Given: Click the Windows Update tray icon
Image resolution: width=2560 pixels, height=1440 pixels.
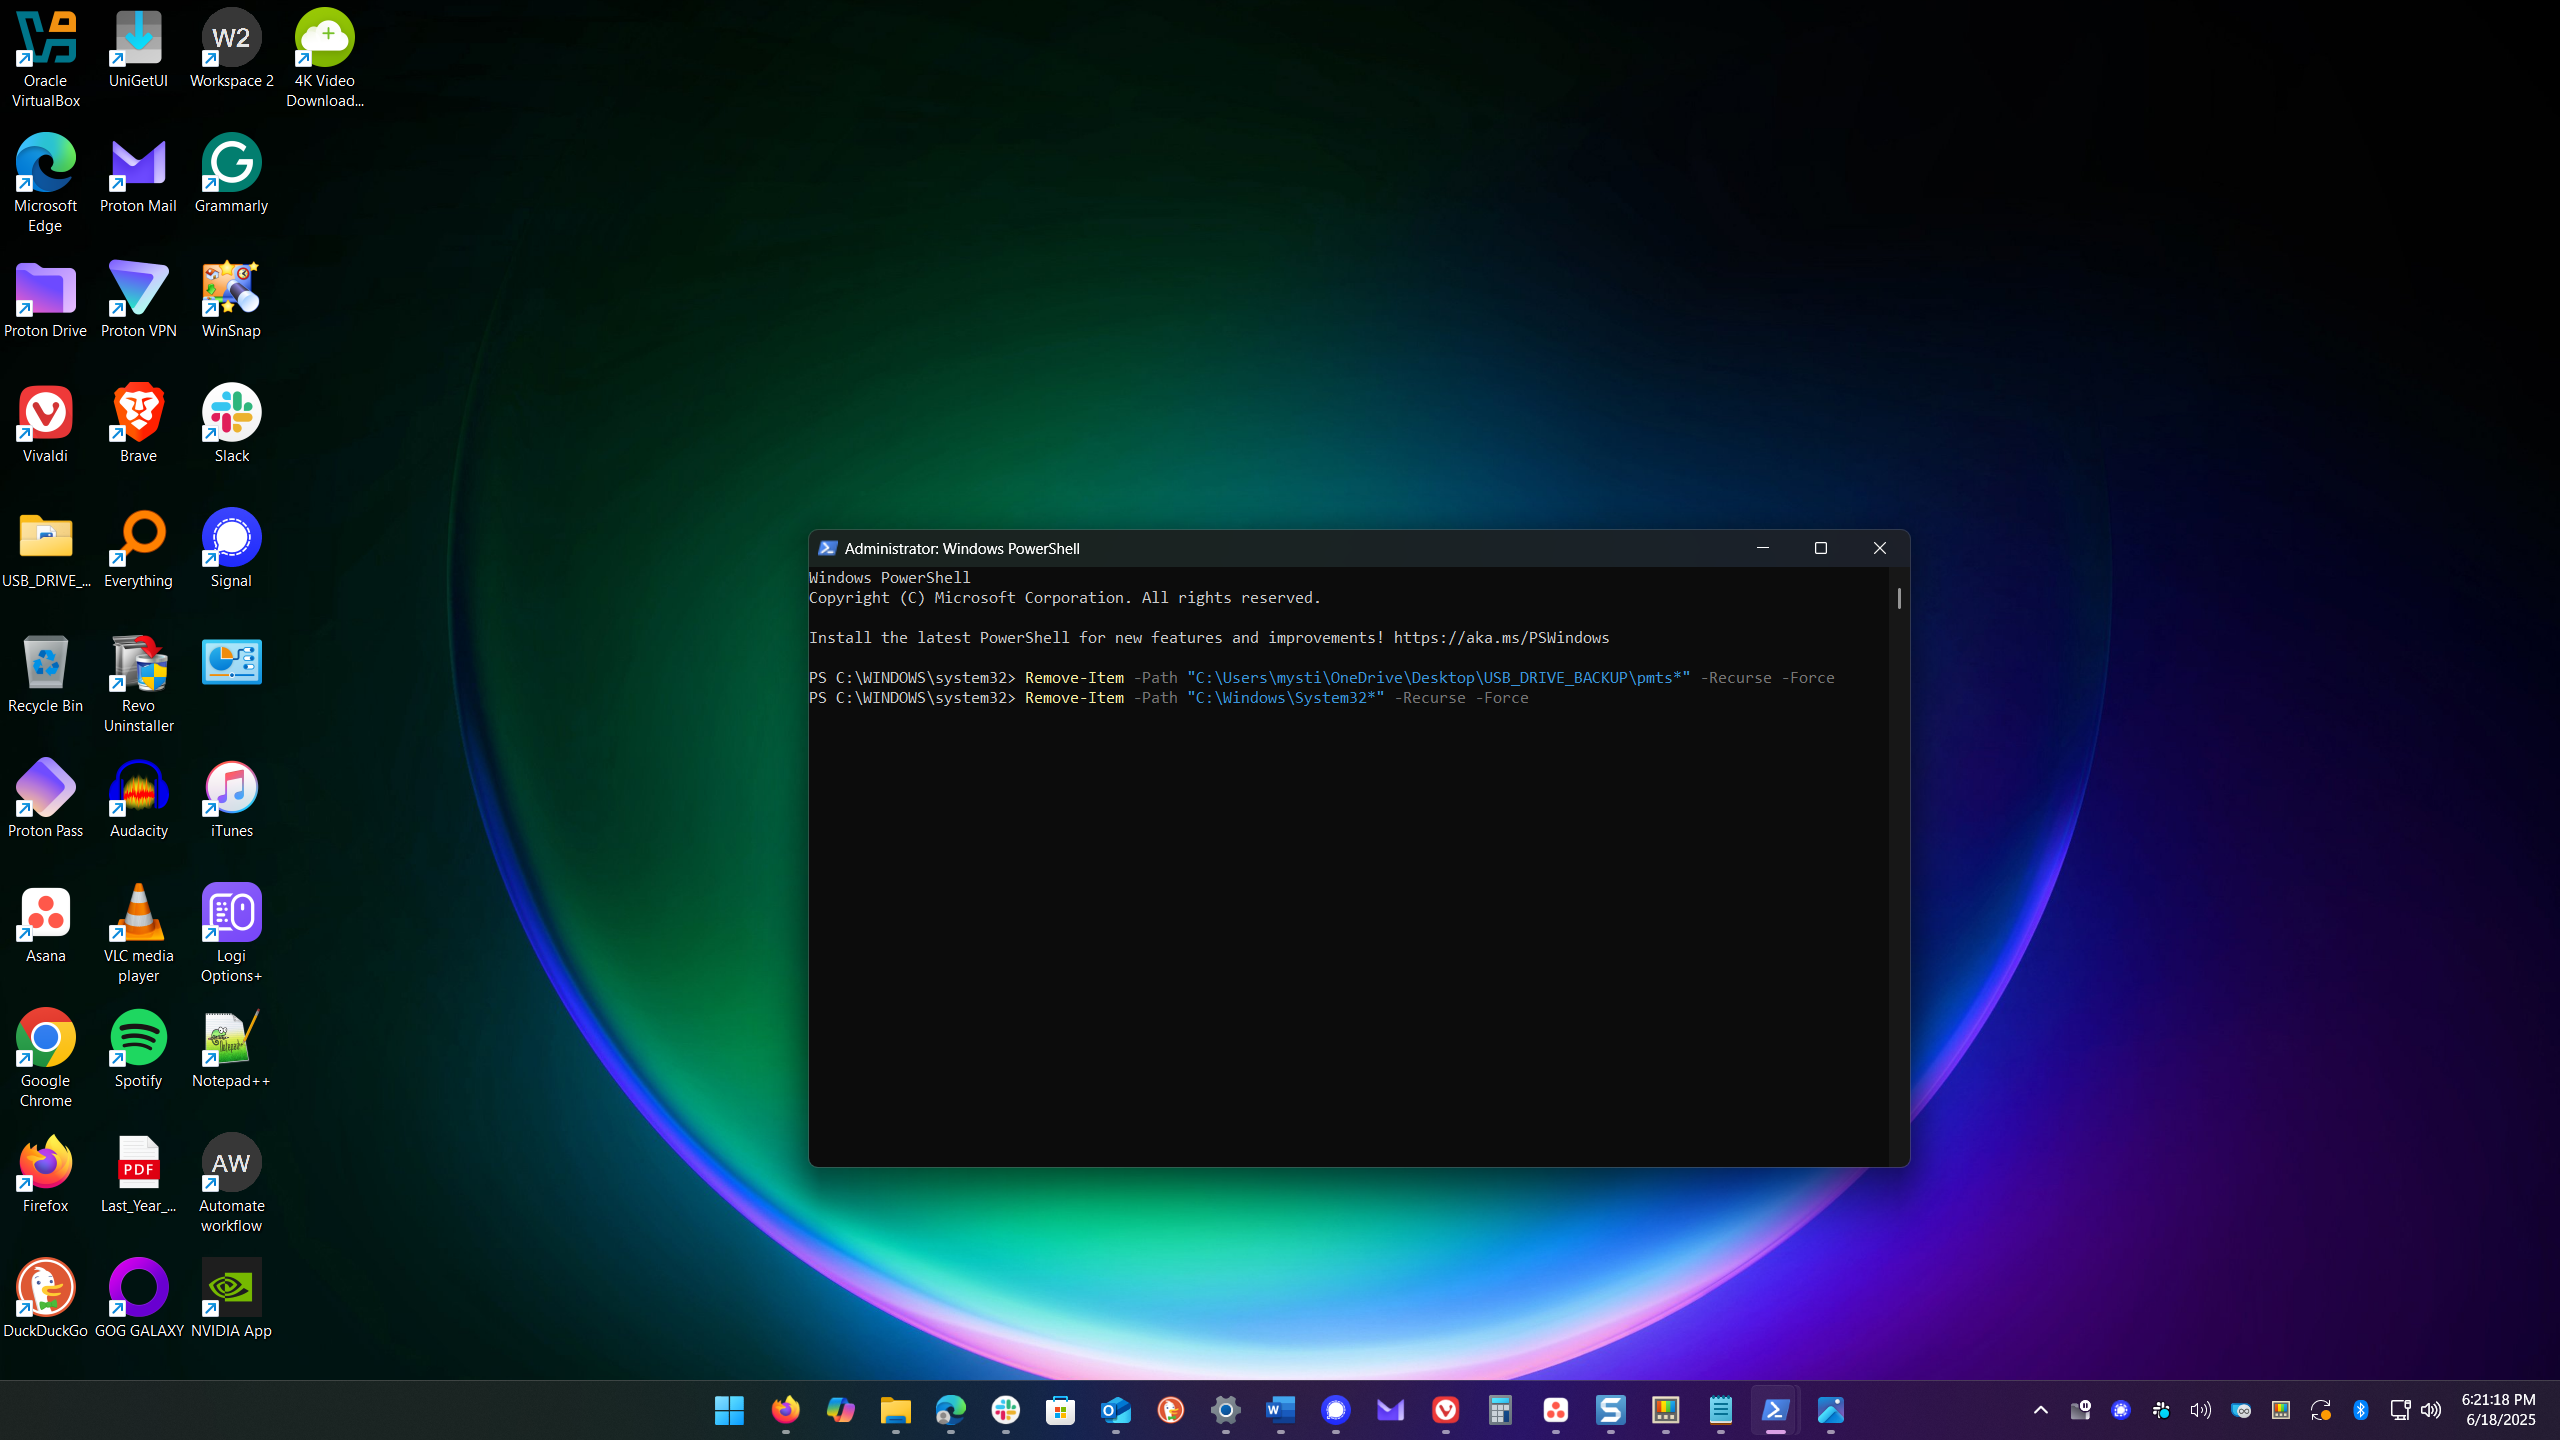Looking at the screenshot, I should (x=2320, y=1410).
